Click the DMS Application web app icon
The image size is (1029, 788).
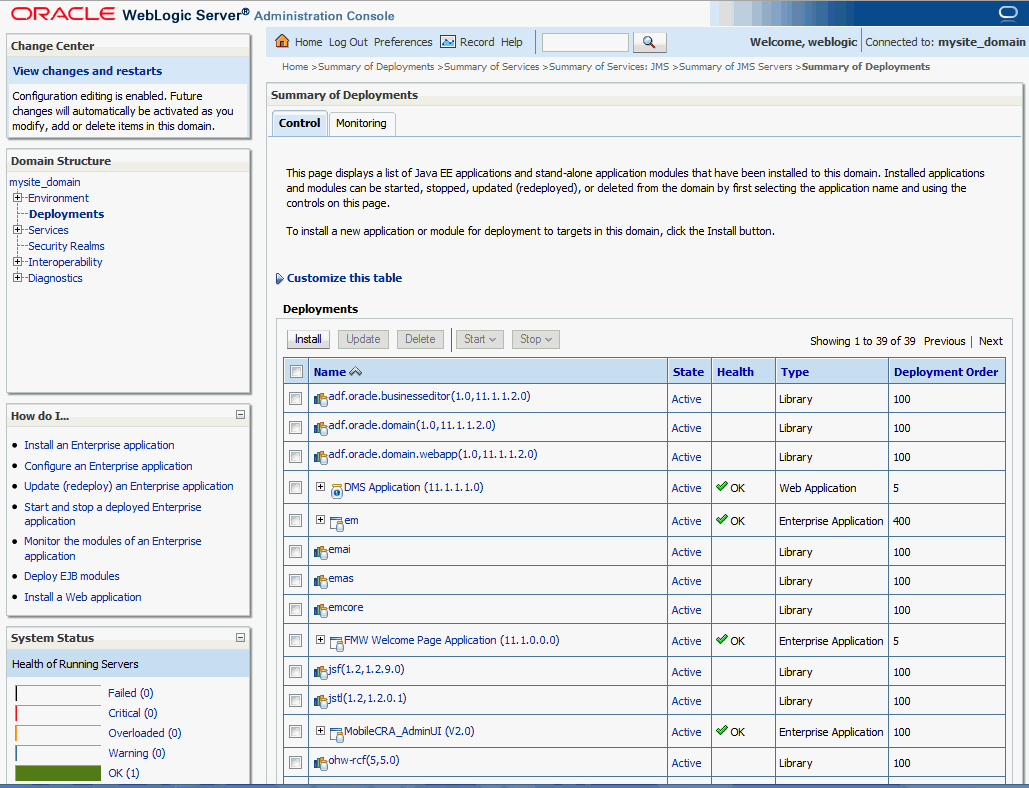tap(336, 490)
